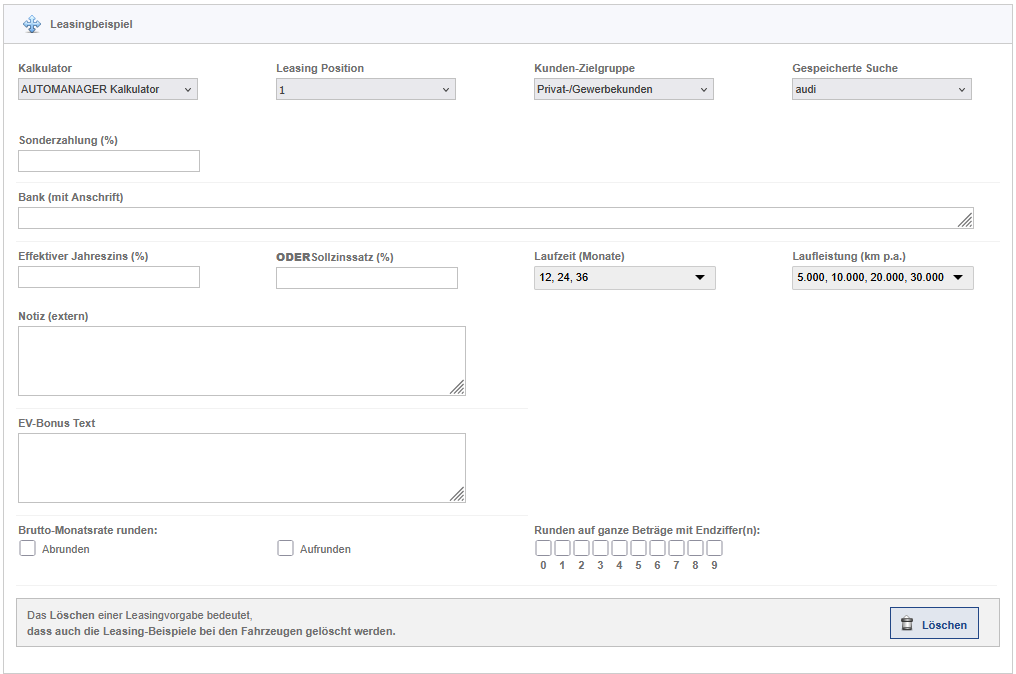Expand the Laufleistung (km p.a.) multi-select
The height and width of the screenshot is (674, 1016).
pos(883,277)
